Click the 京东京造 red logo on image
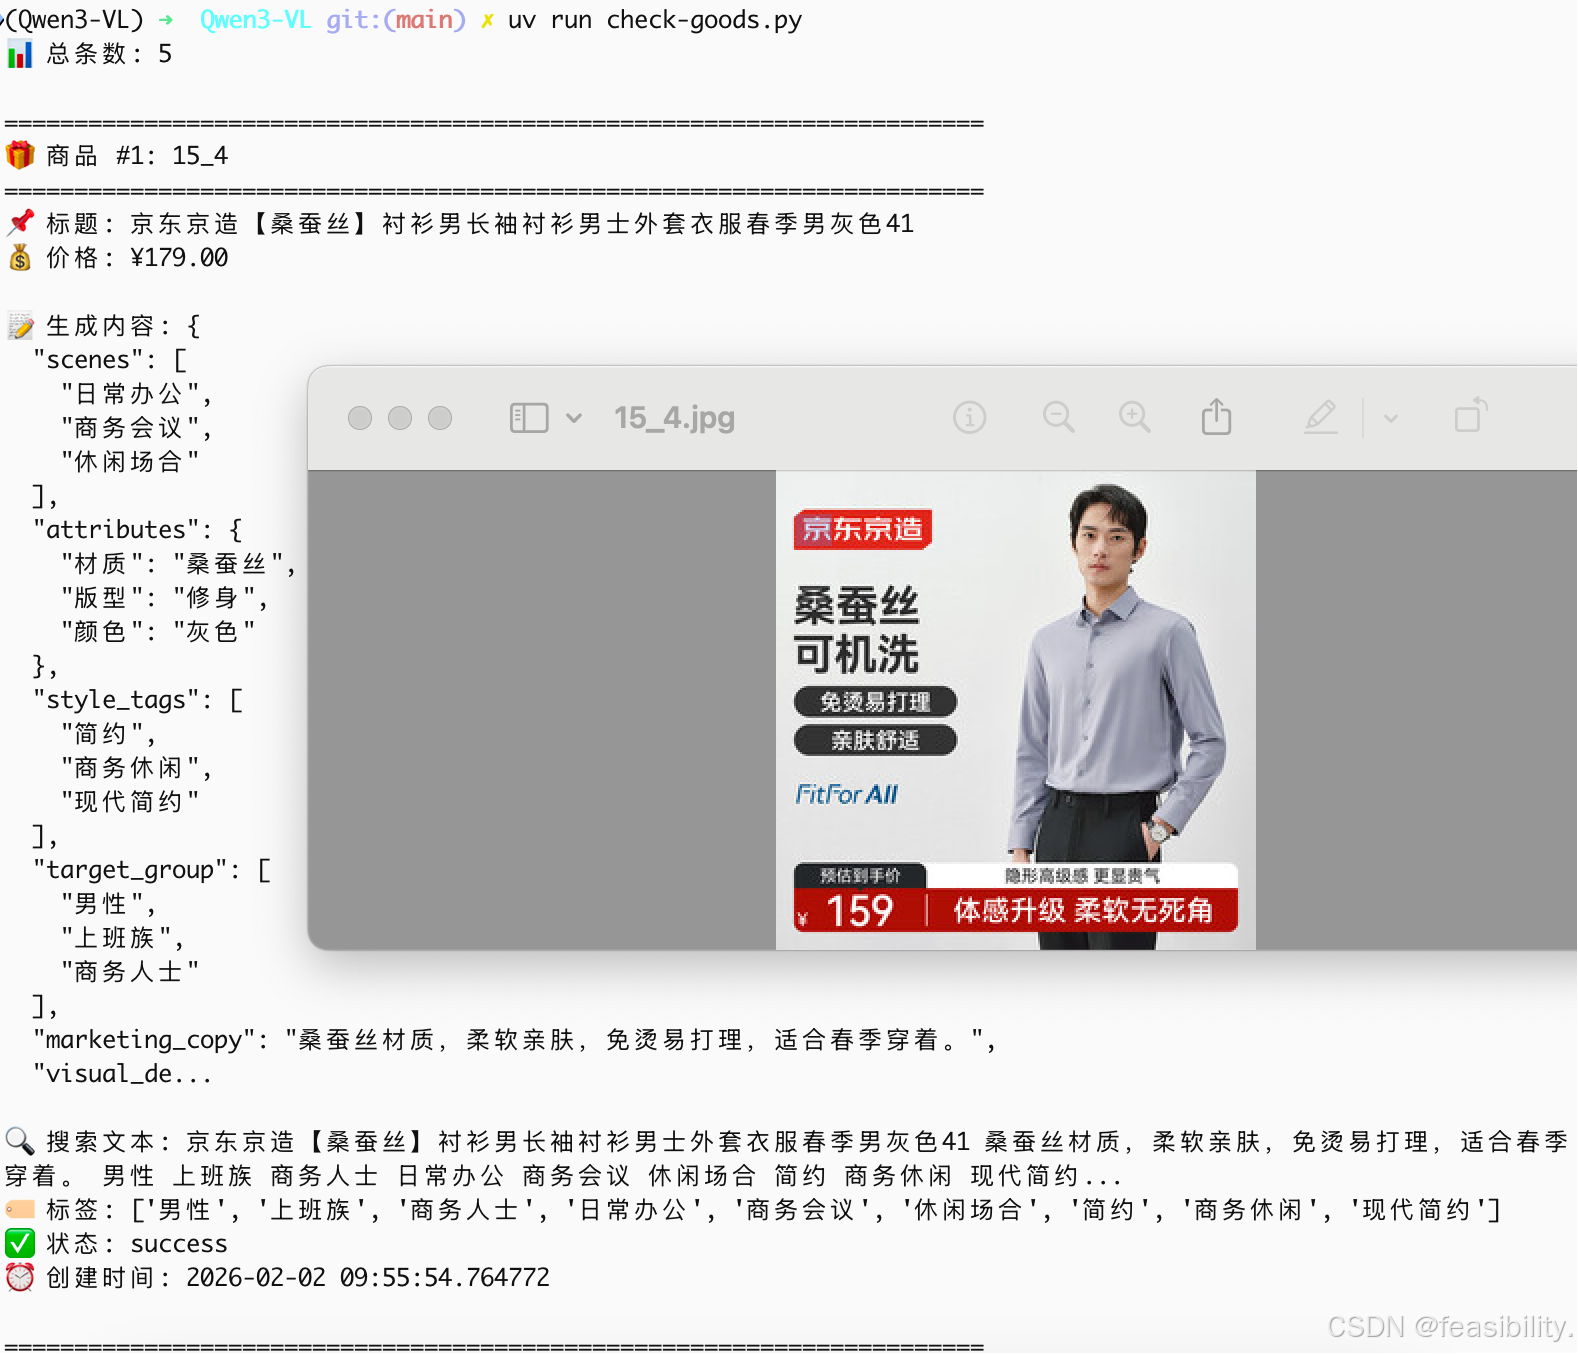 (863, 529)
